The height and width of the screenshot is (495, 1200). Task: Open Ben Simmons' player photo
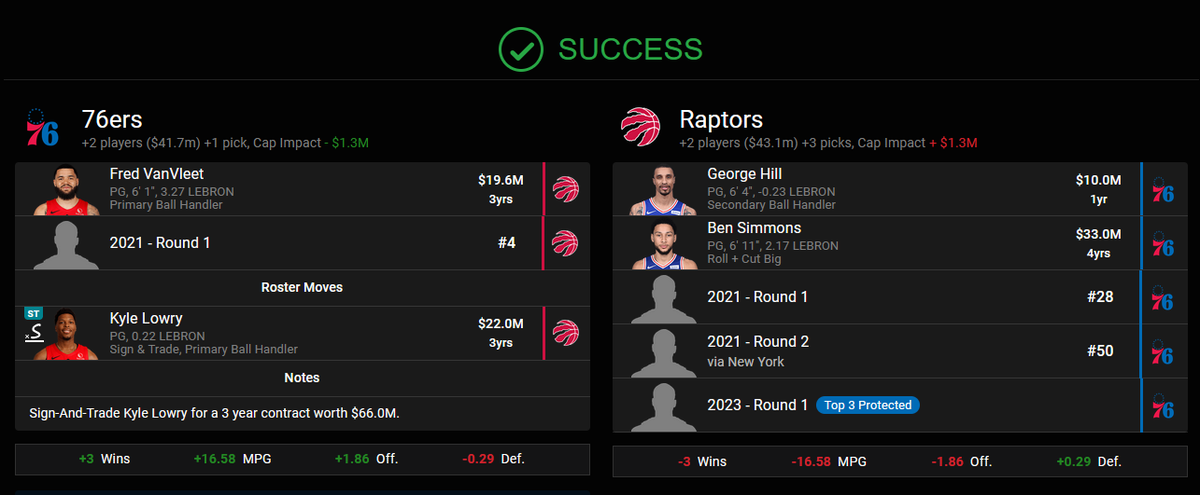pyautogui.click(x=662, y=244)
